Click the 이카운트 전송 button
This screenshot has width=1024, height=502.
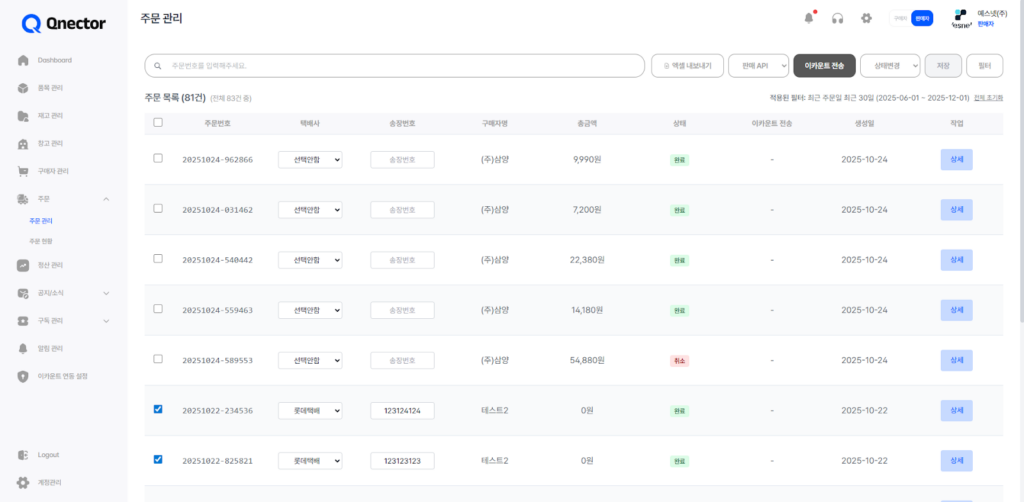(824, 66)
